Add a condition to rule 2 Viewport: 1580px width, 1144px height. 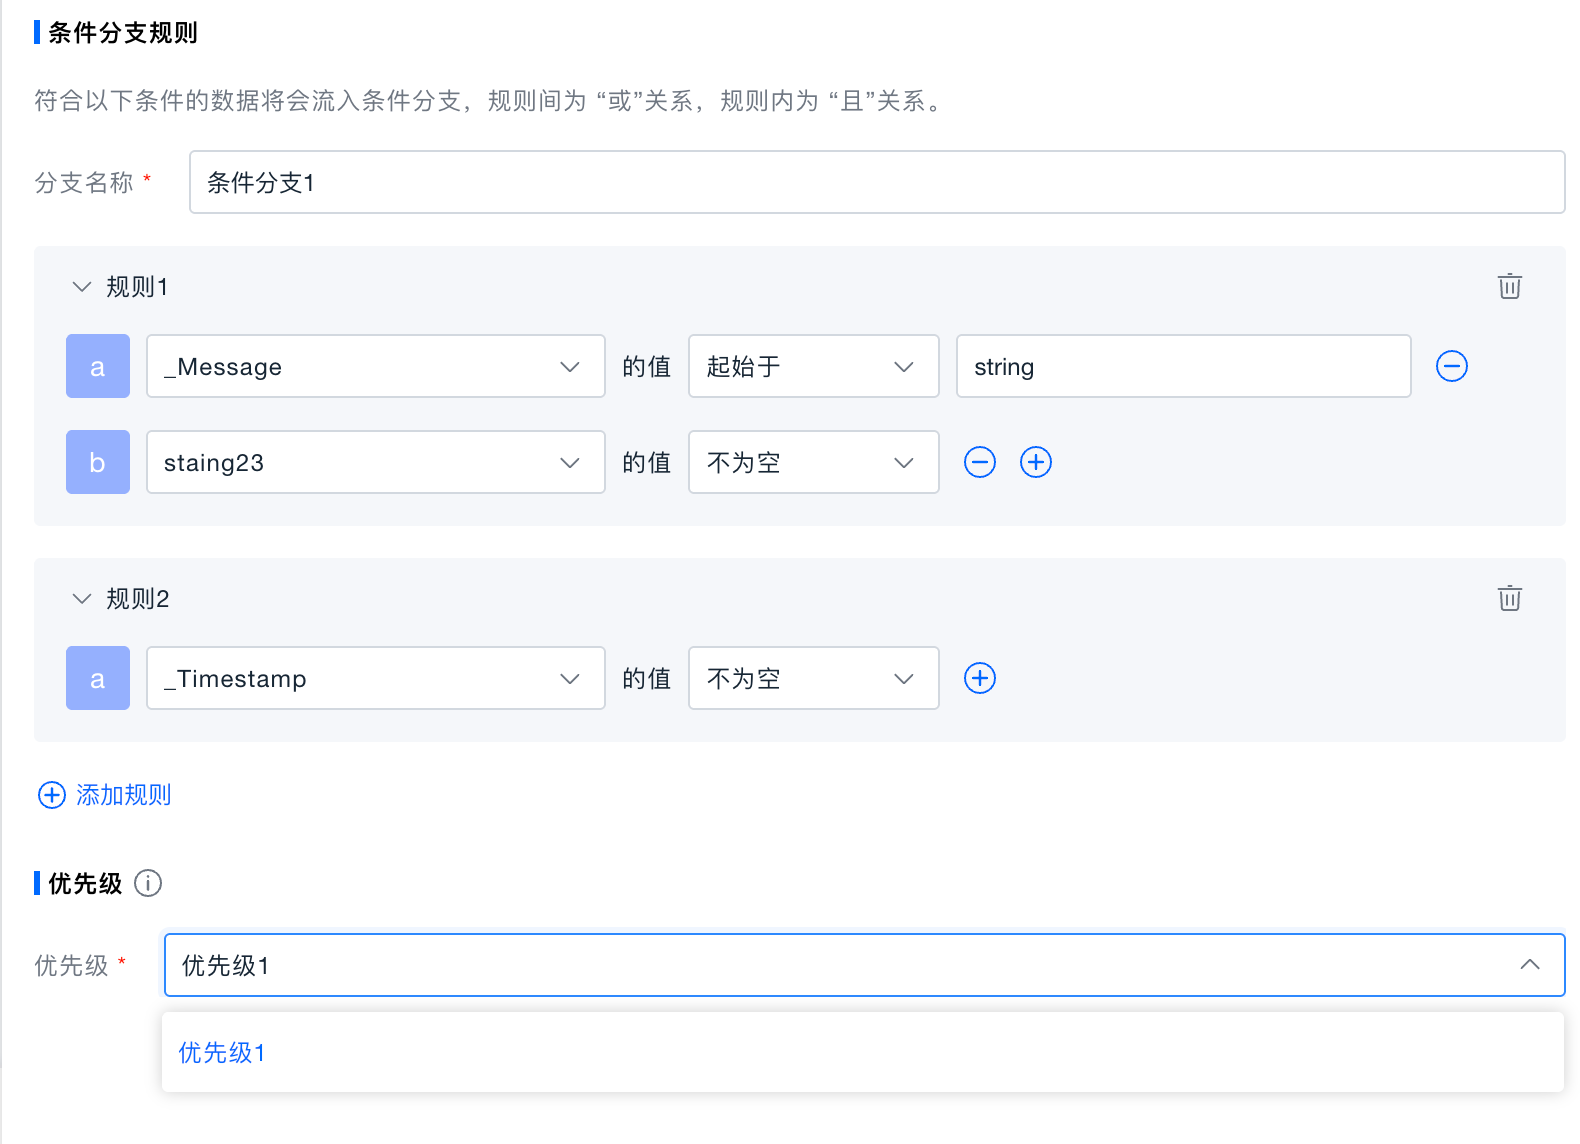click(x=979, y=678)
